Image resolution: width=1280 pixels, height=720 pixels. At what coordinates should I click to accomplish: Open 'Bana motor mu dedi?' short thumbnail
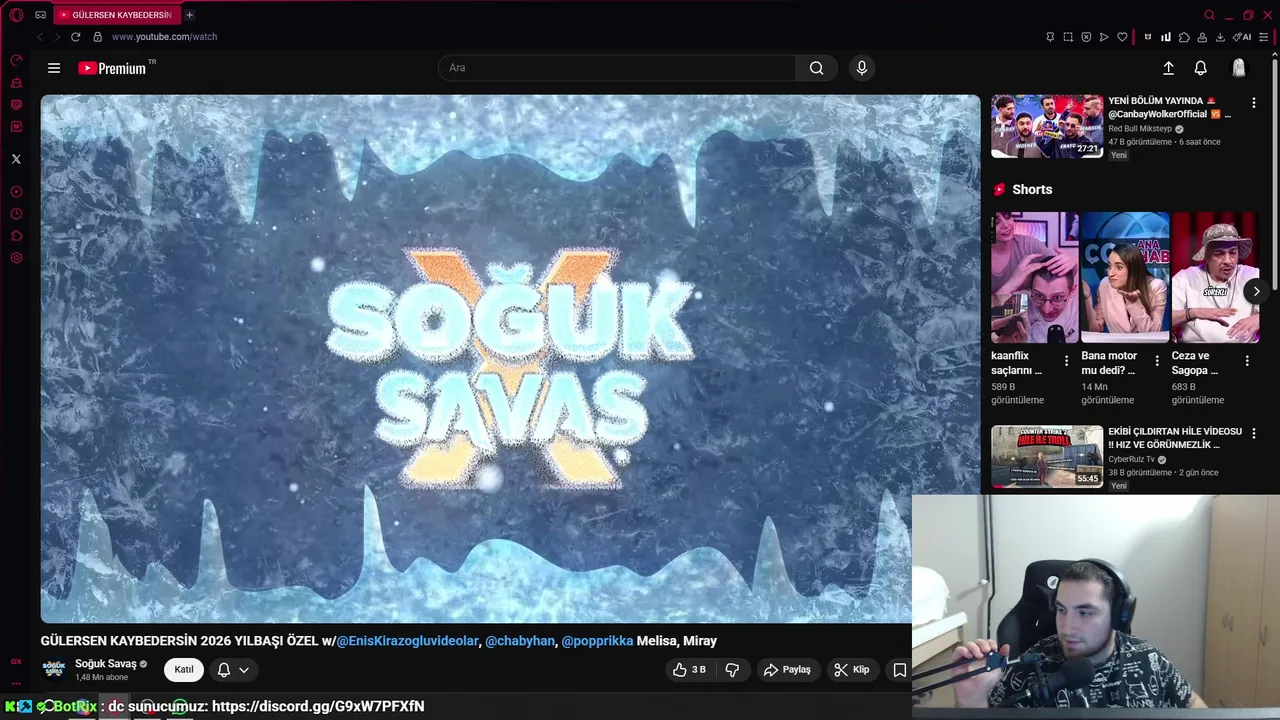(x=1125, y=277)
